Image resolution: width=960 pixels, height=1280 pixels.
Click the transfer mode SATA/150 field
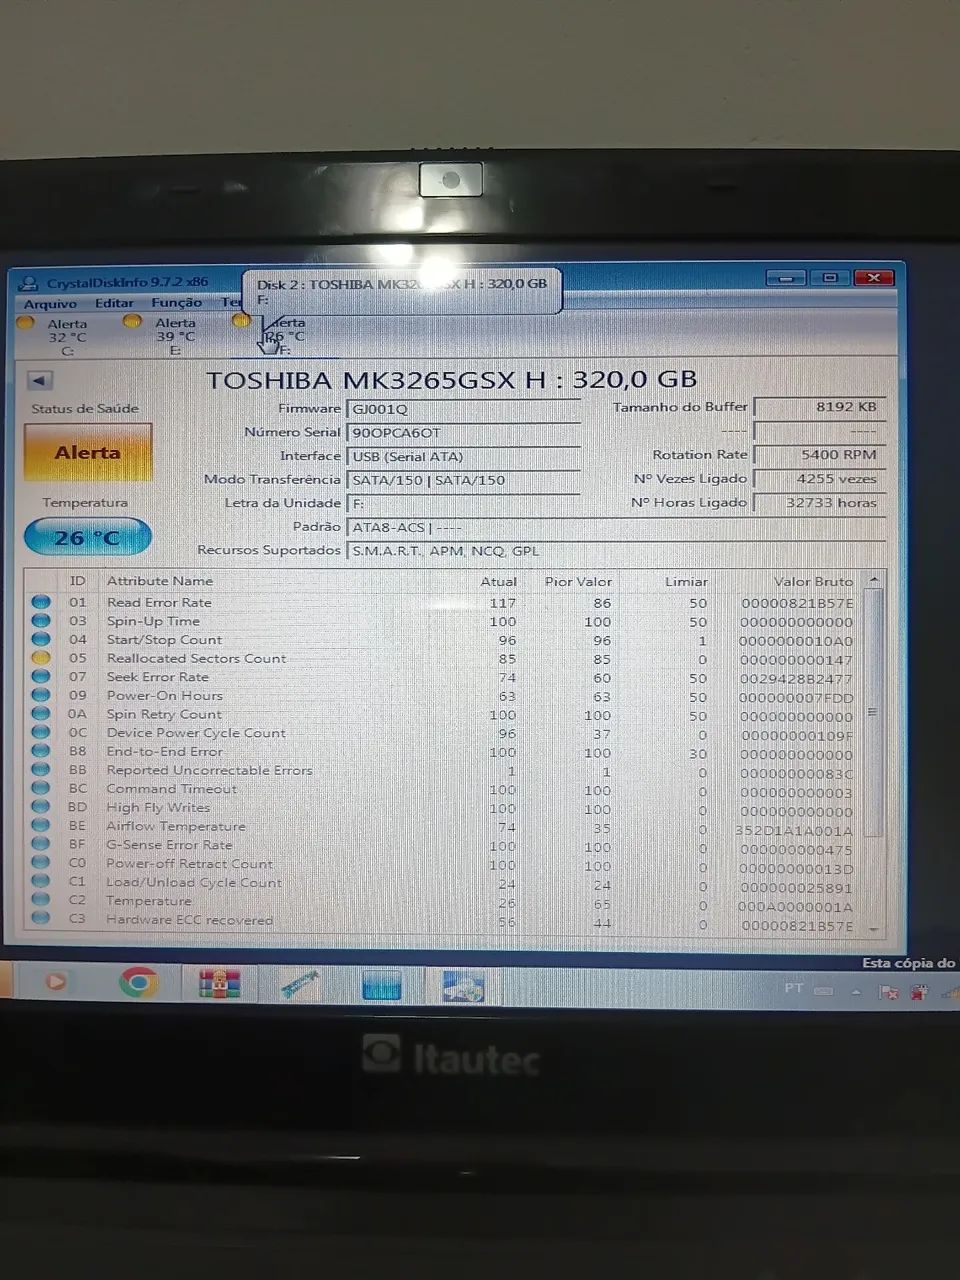coord(463,480)
